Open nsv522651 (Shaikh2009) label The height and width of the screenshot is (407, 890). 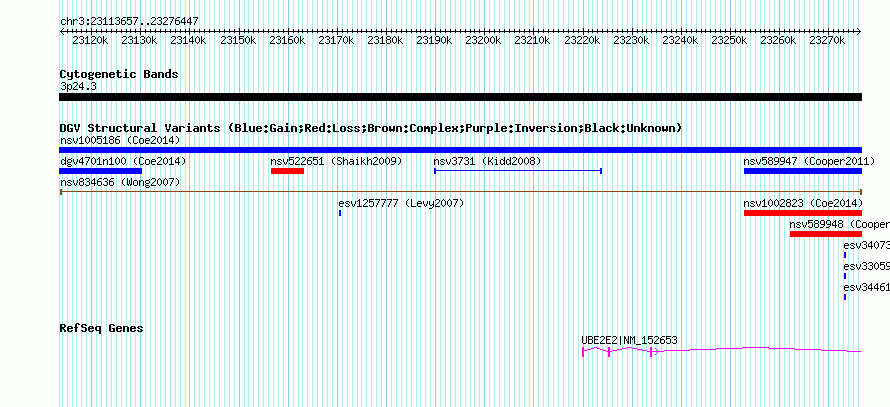coord(336,161)
